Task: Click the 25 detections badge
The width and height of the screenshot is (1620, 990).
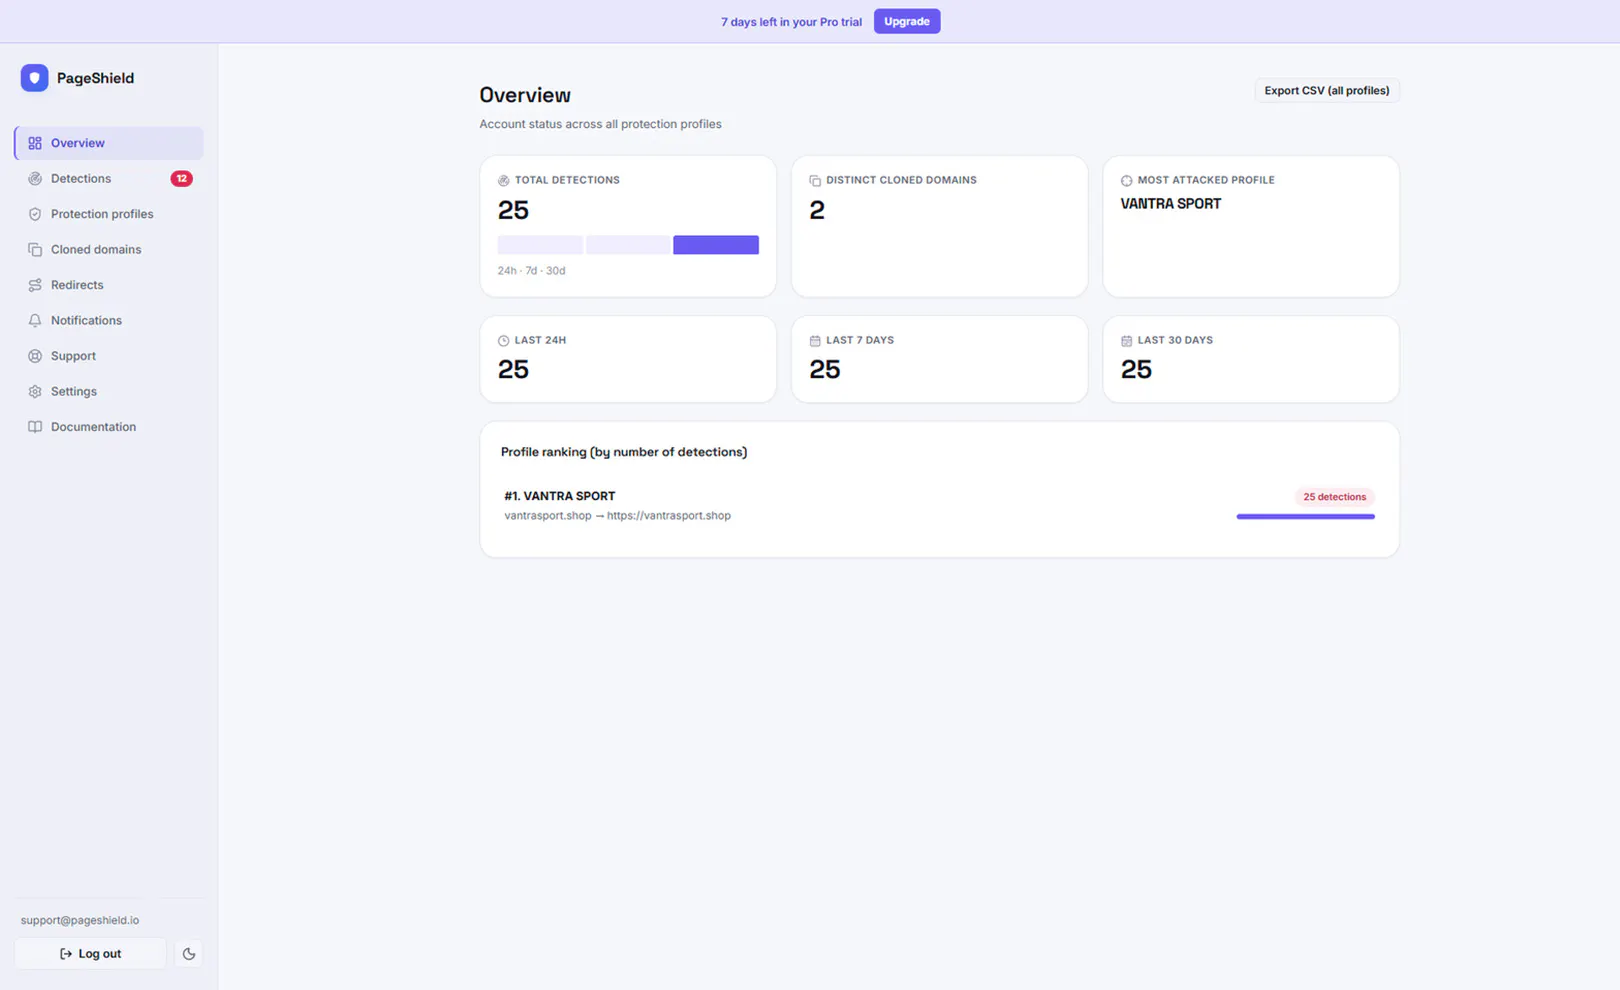Action: pos(1335,497)
